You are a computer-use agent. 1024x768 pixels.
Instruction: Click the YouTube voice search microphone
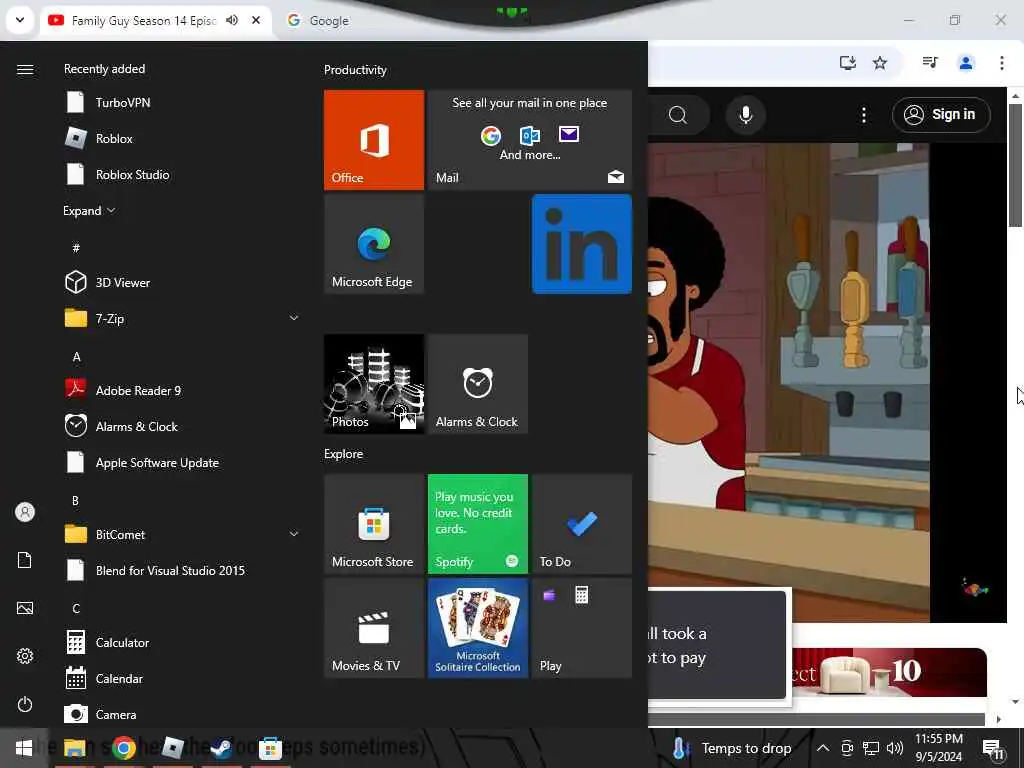(x=745, y=115)
